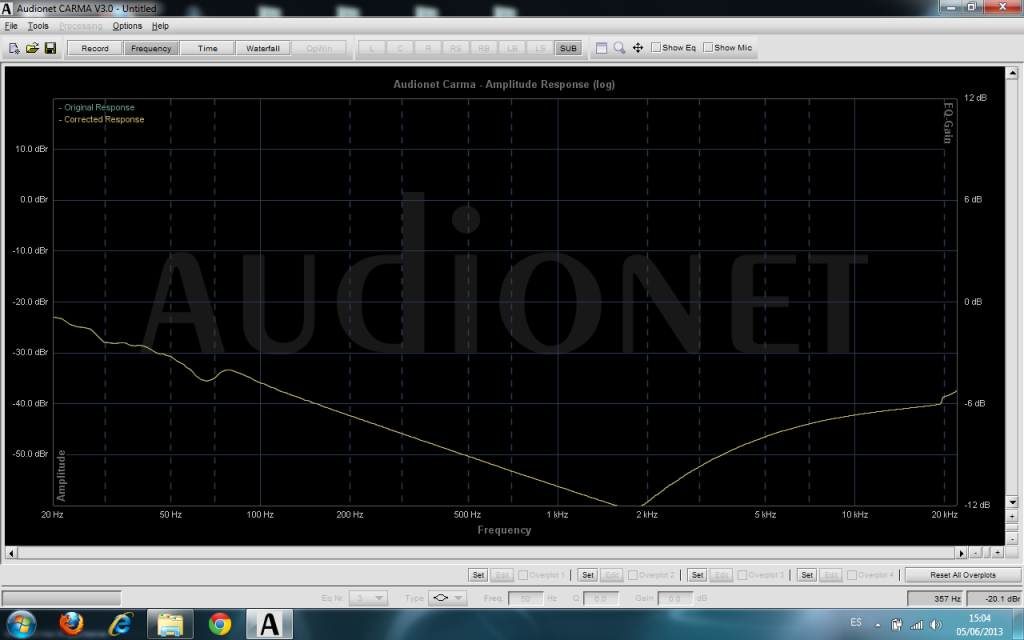Click the Freq. input field
The image size is (1024, 640).
525,598
